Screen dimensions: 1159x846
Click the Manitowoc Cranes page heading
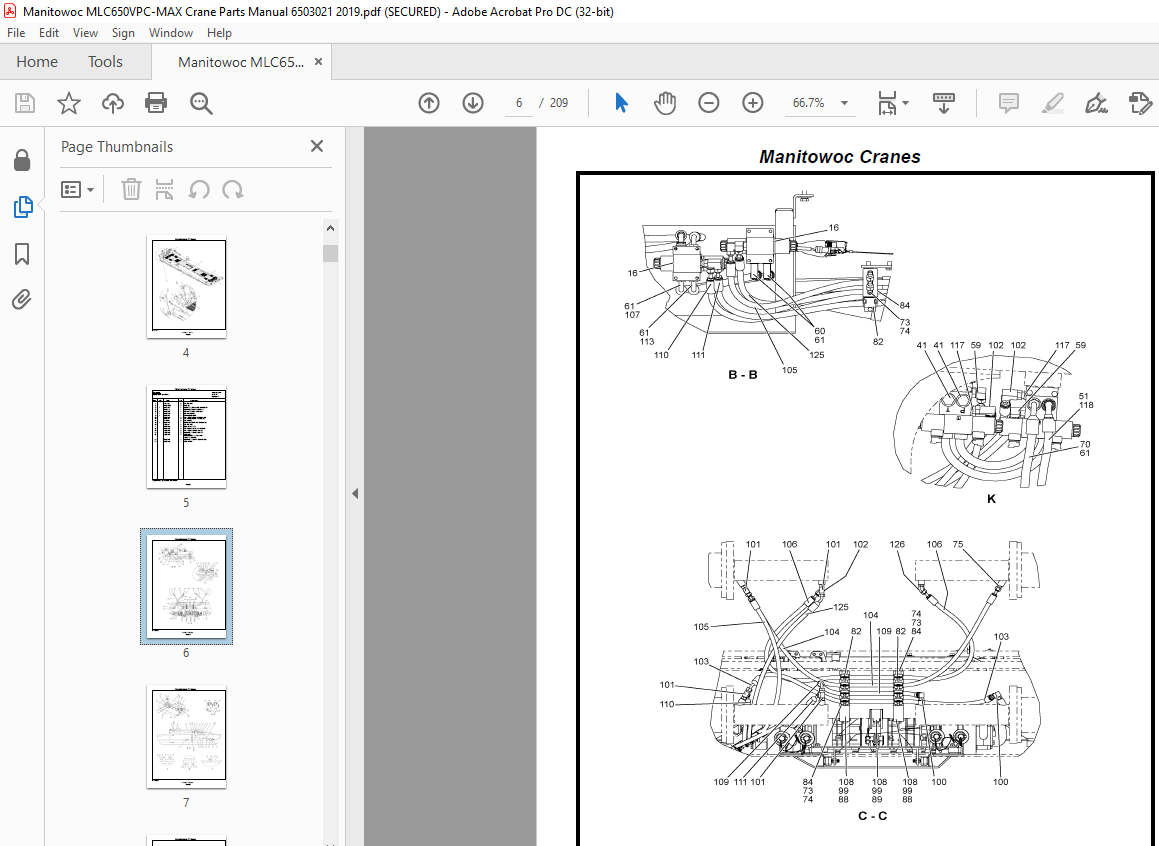(840, 157)
